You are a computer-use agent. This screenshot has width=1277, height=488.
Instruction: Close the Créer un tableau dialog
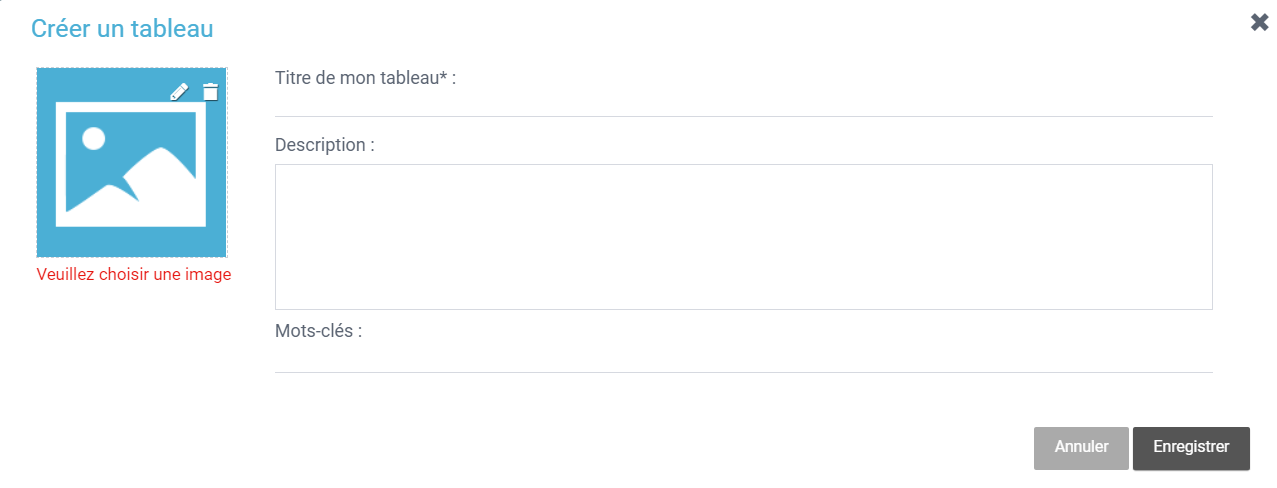tap(1259, 22)
